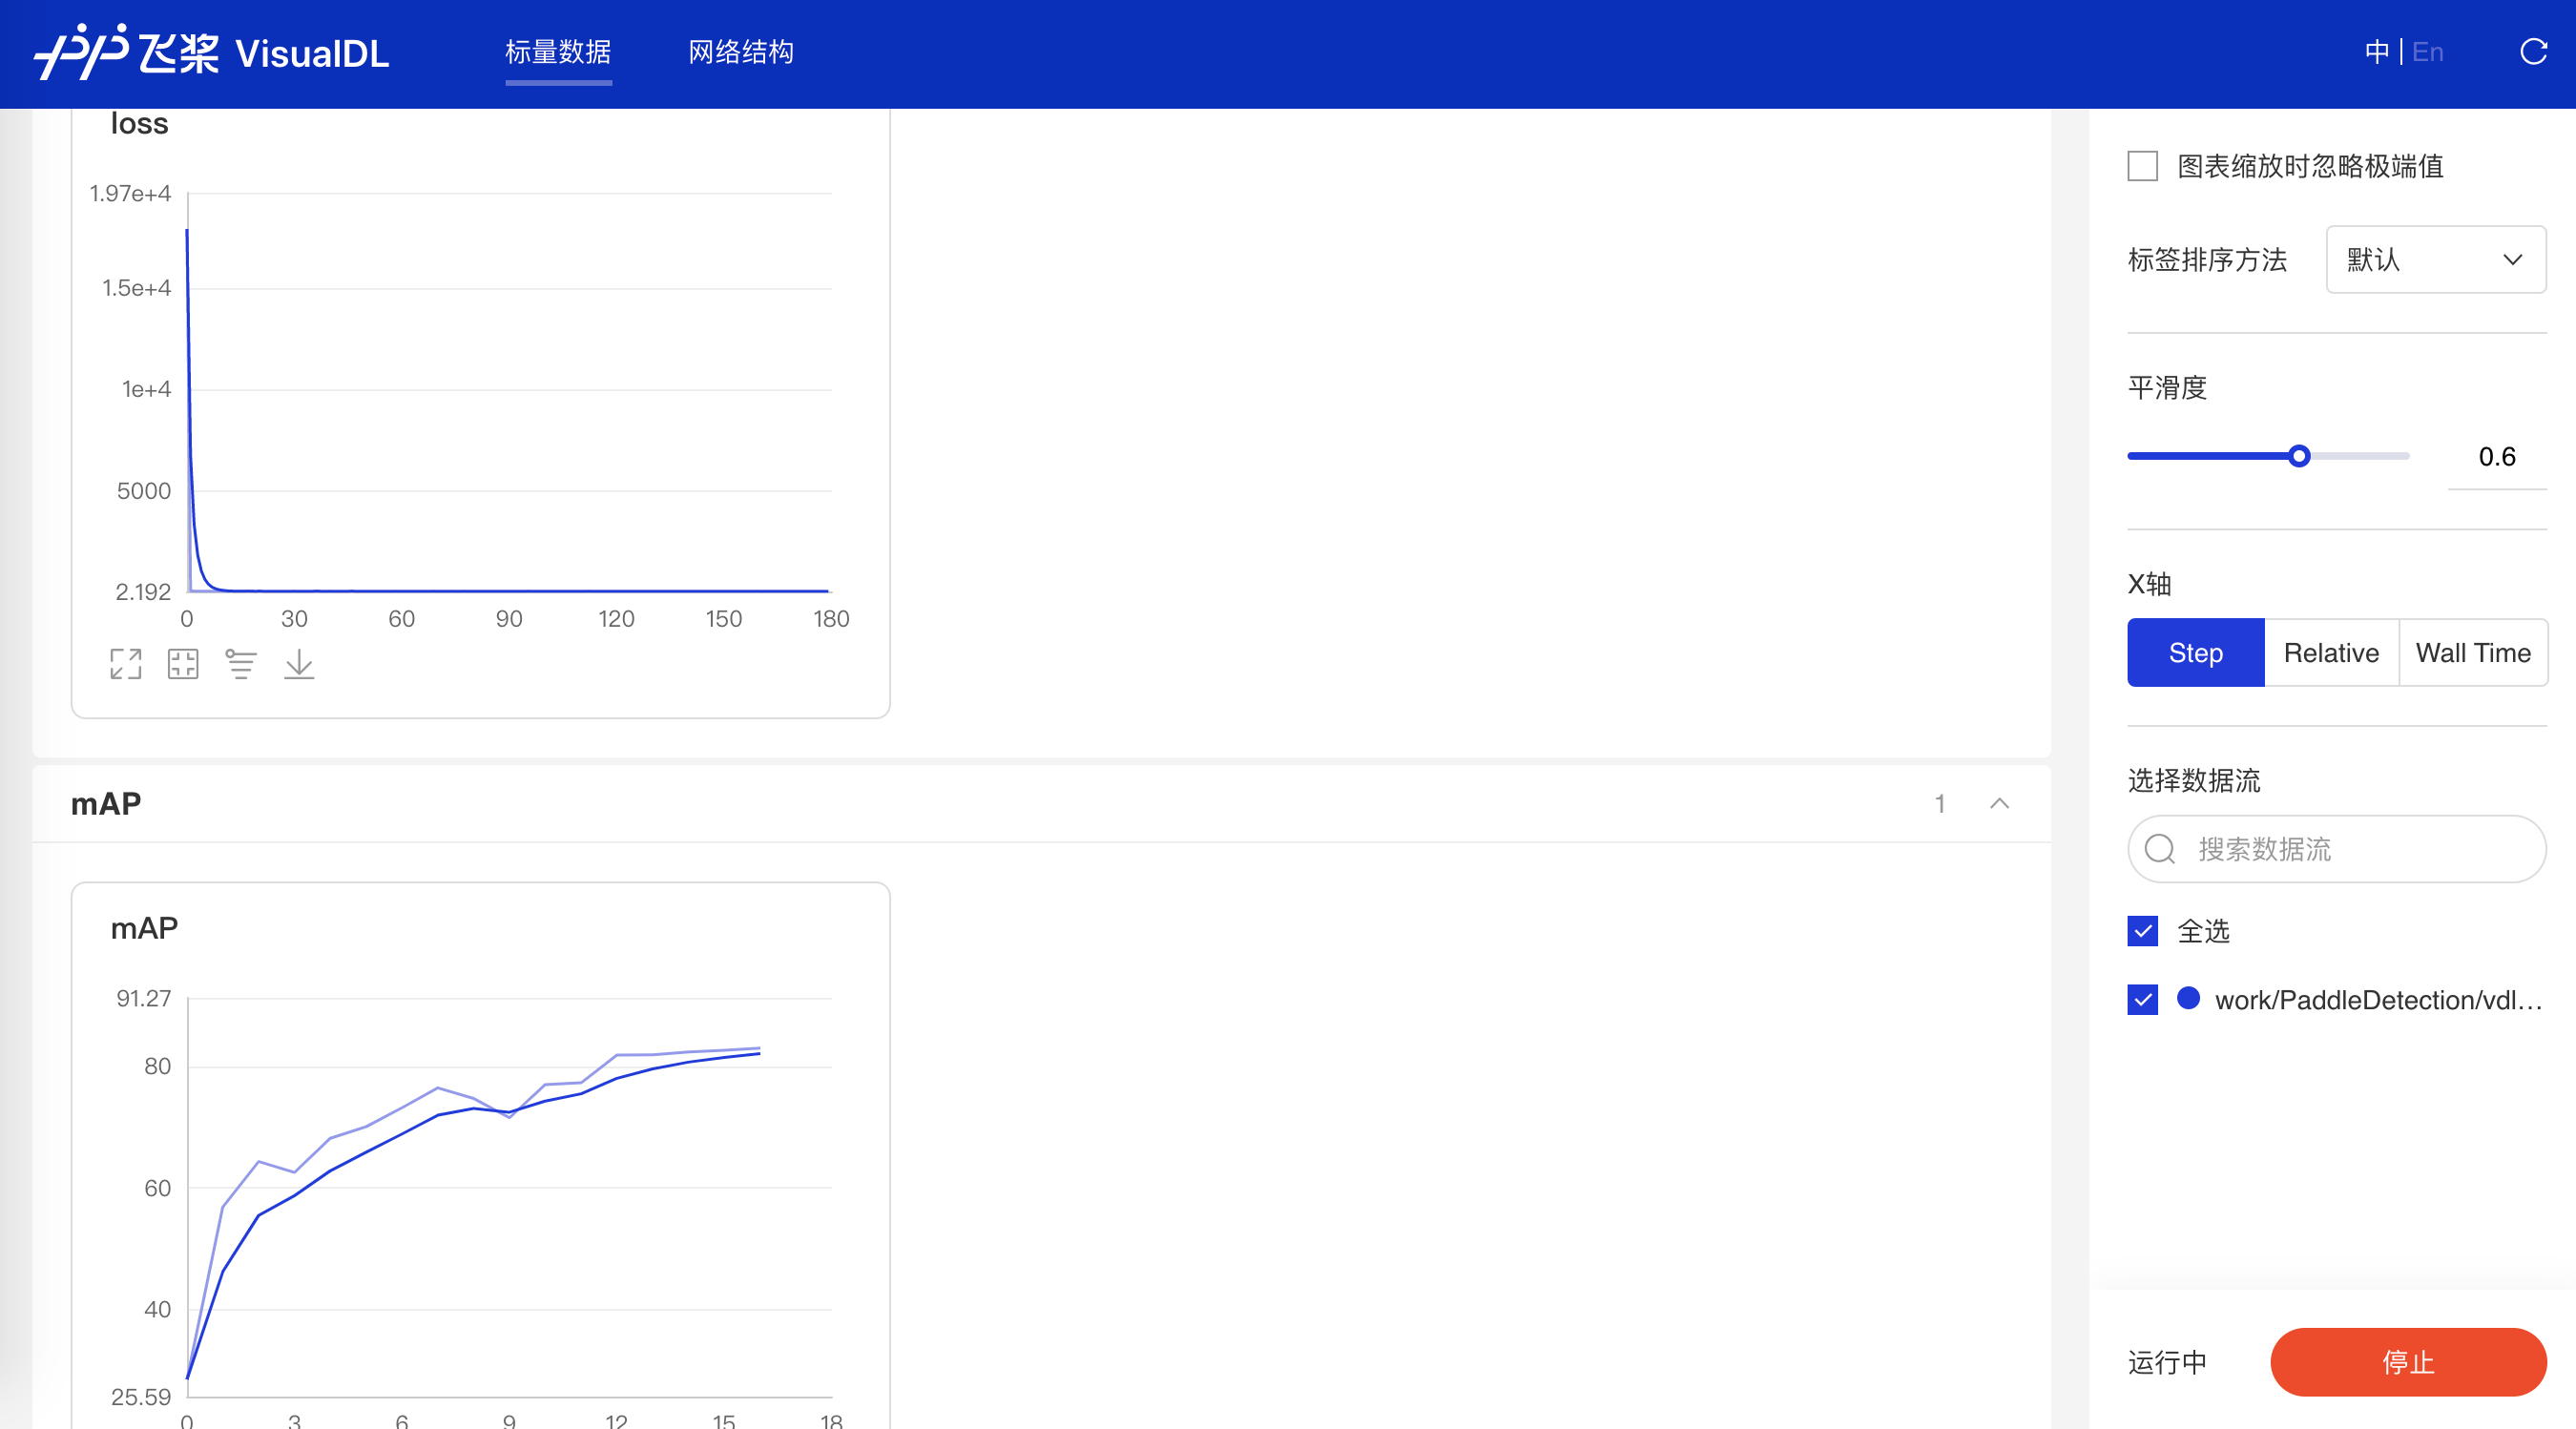Switch to the 网络结构 tab
2576x1429 pixels.
coord(741,52)
